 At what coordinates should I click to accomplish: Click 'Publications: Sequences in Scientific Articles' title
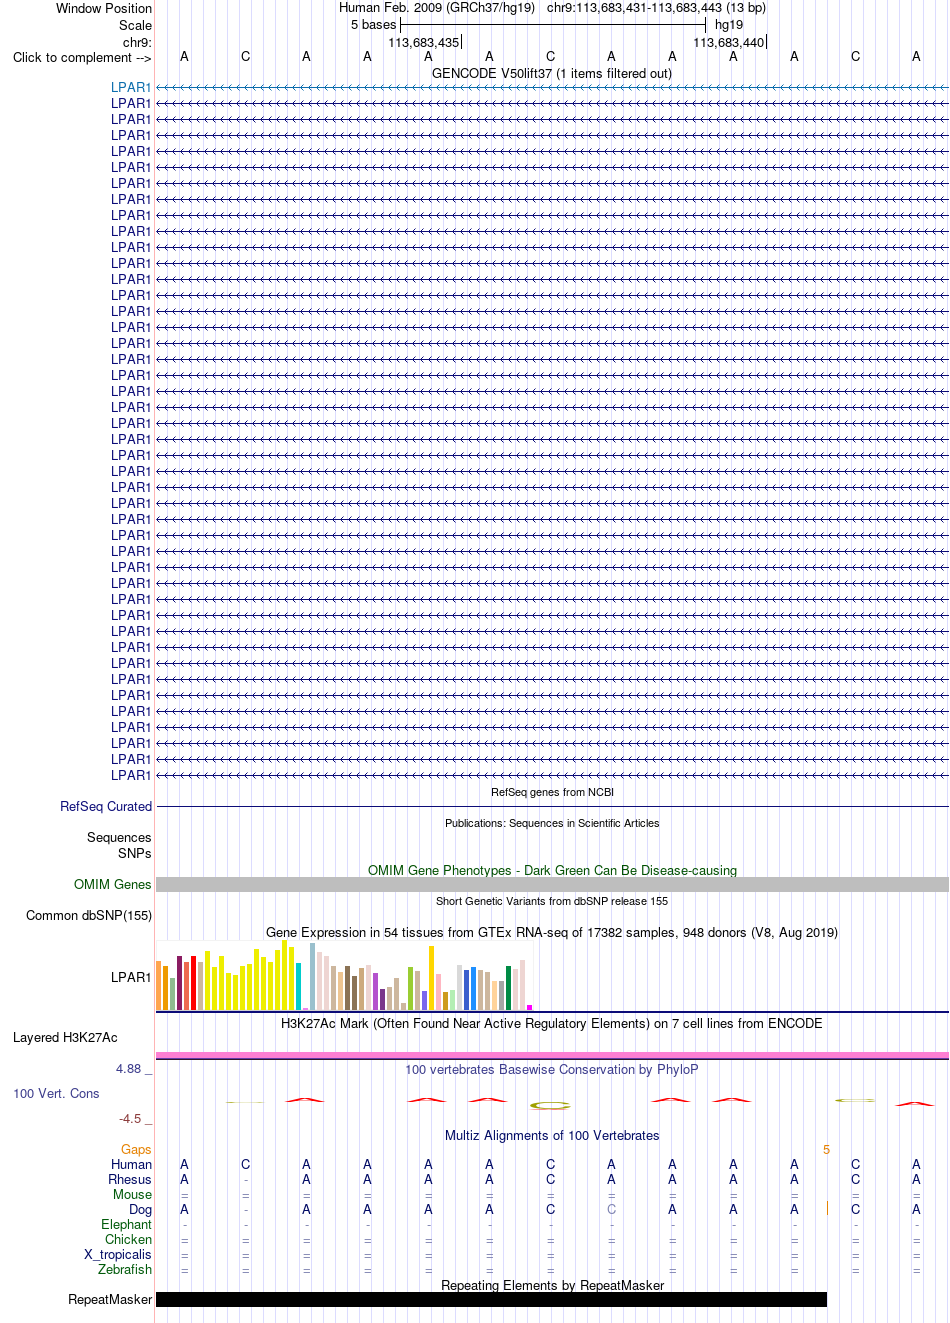click(552, 823)
